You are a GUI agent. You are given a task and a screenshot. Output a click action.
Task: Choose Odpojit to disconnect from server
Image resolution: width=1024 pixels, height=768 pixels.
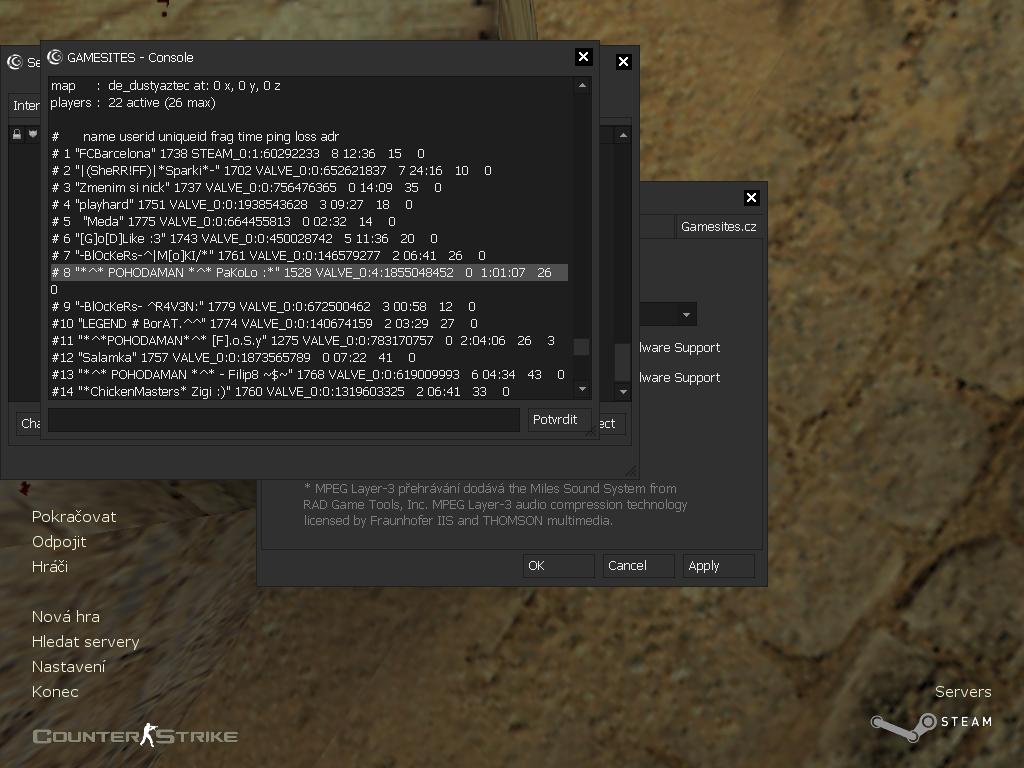59,542
